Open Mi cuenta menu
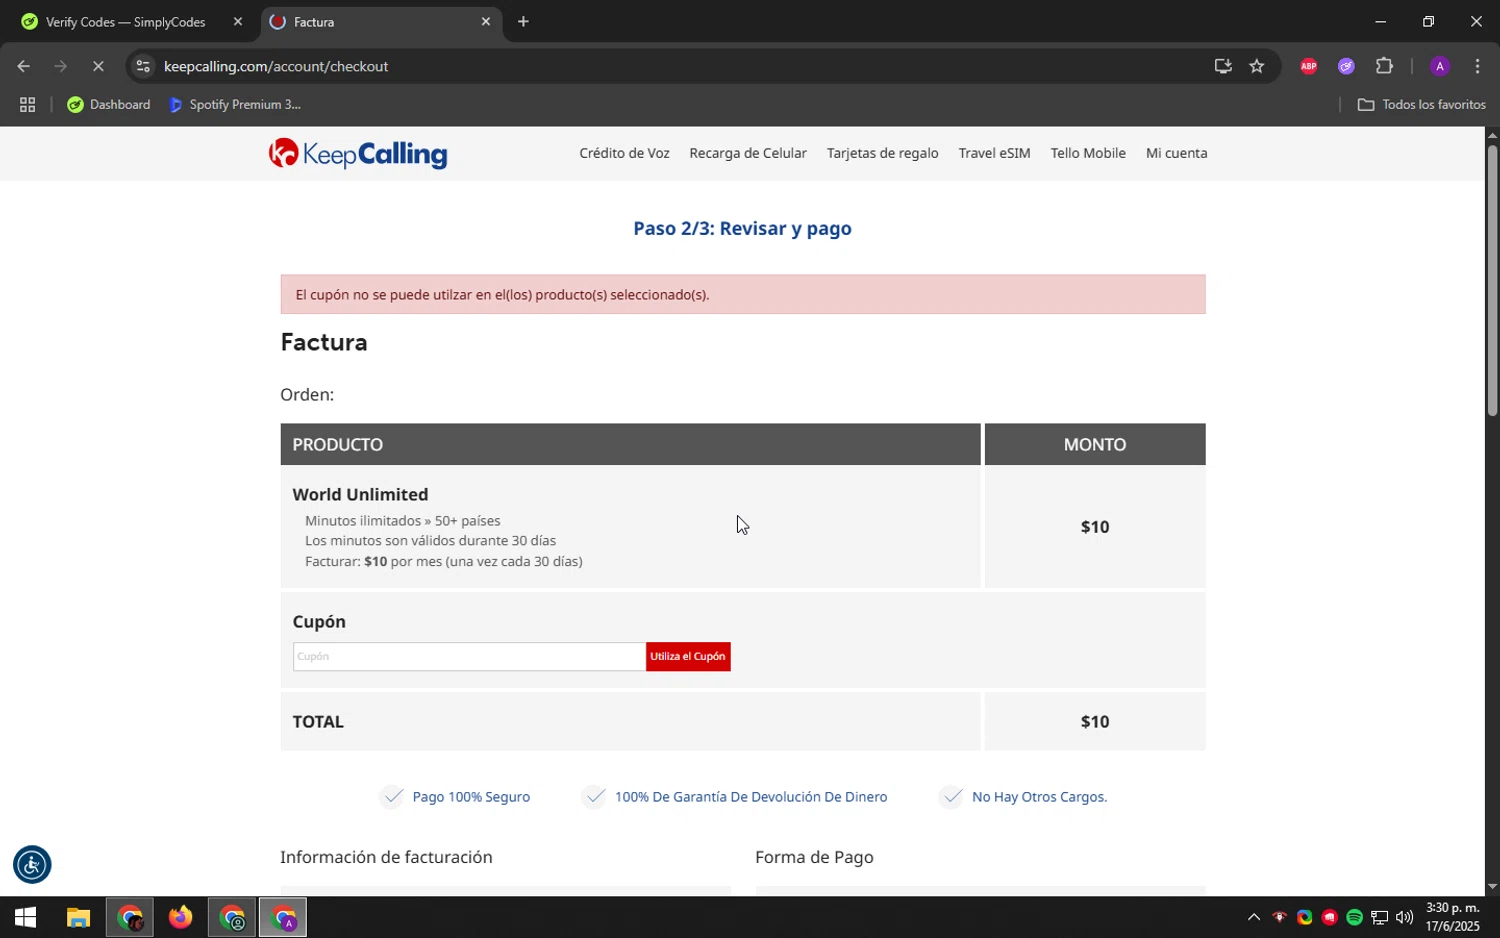Image resolution: width=1500 pixels, height=938 pixels. point(1176,153)
